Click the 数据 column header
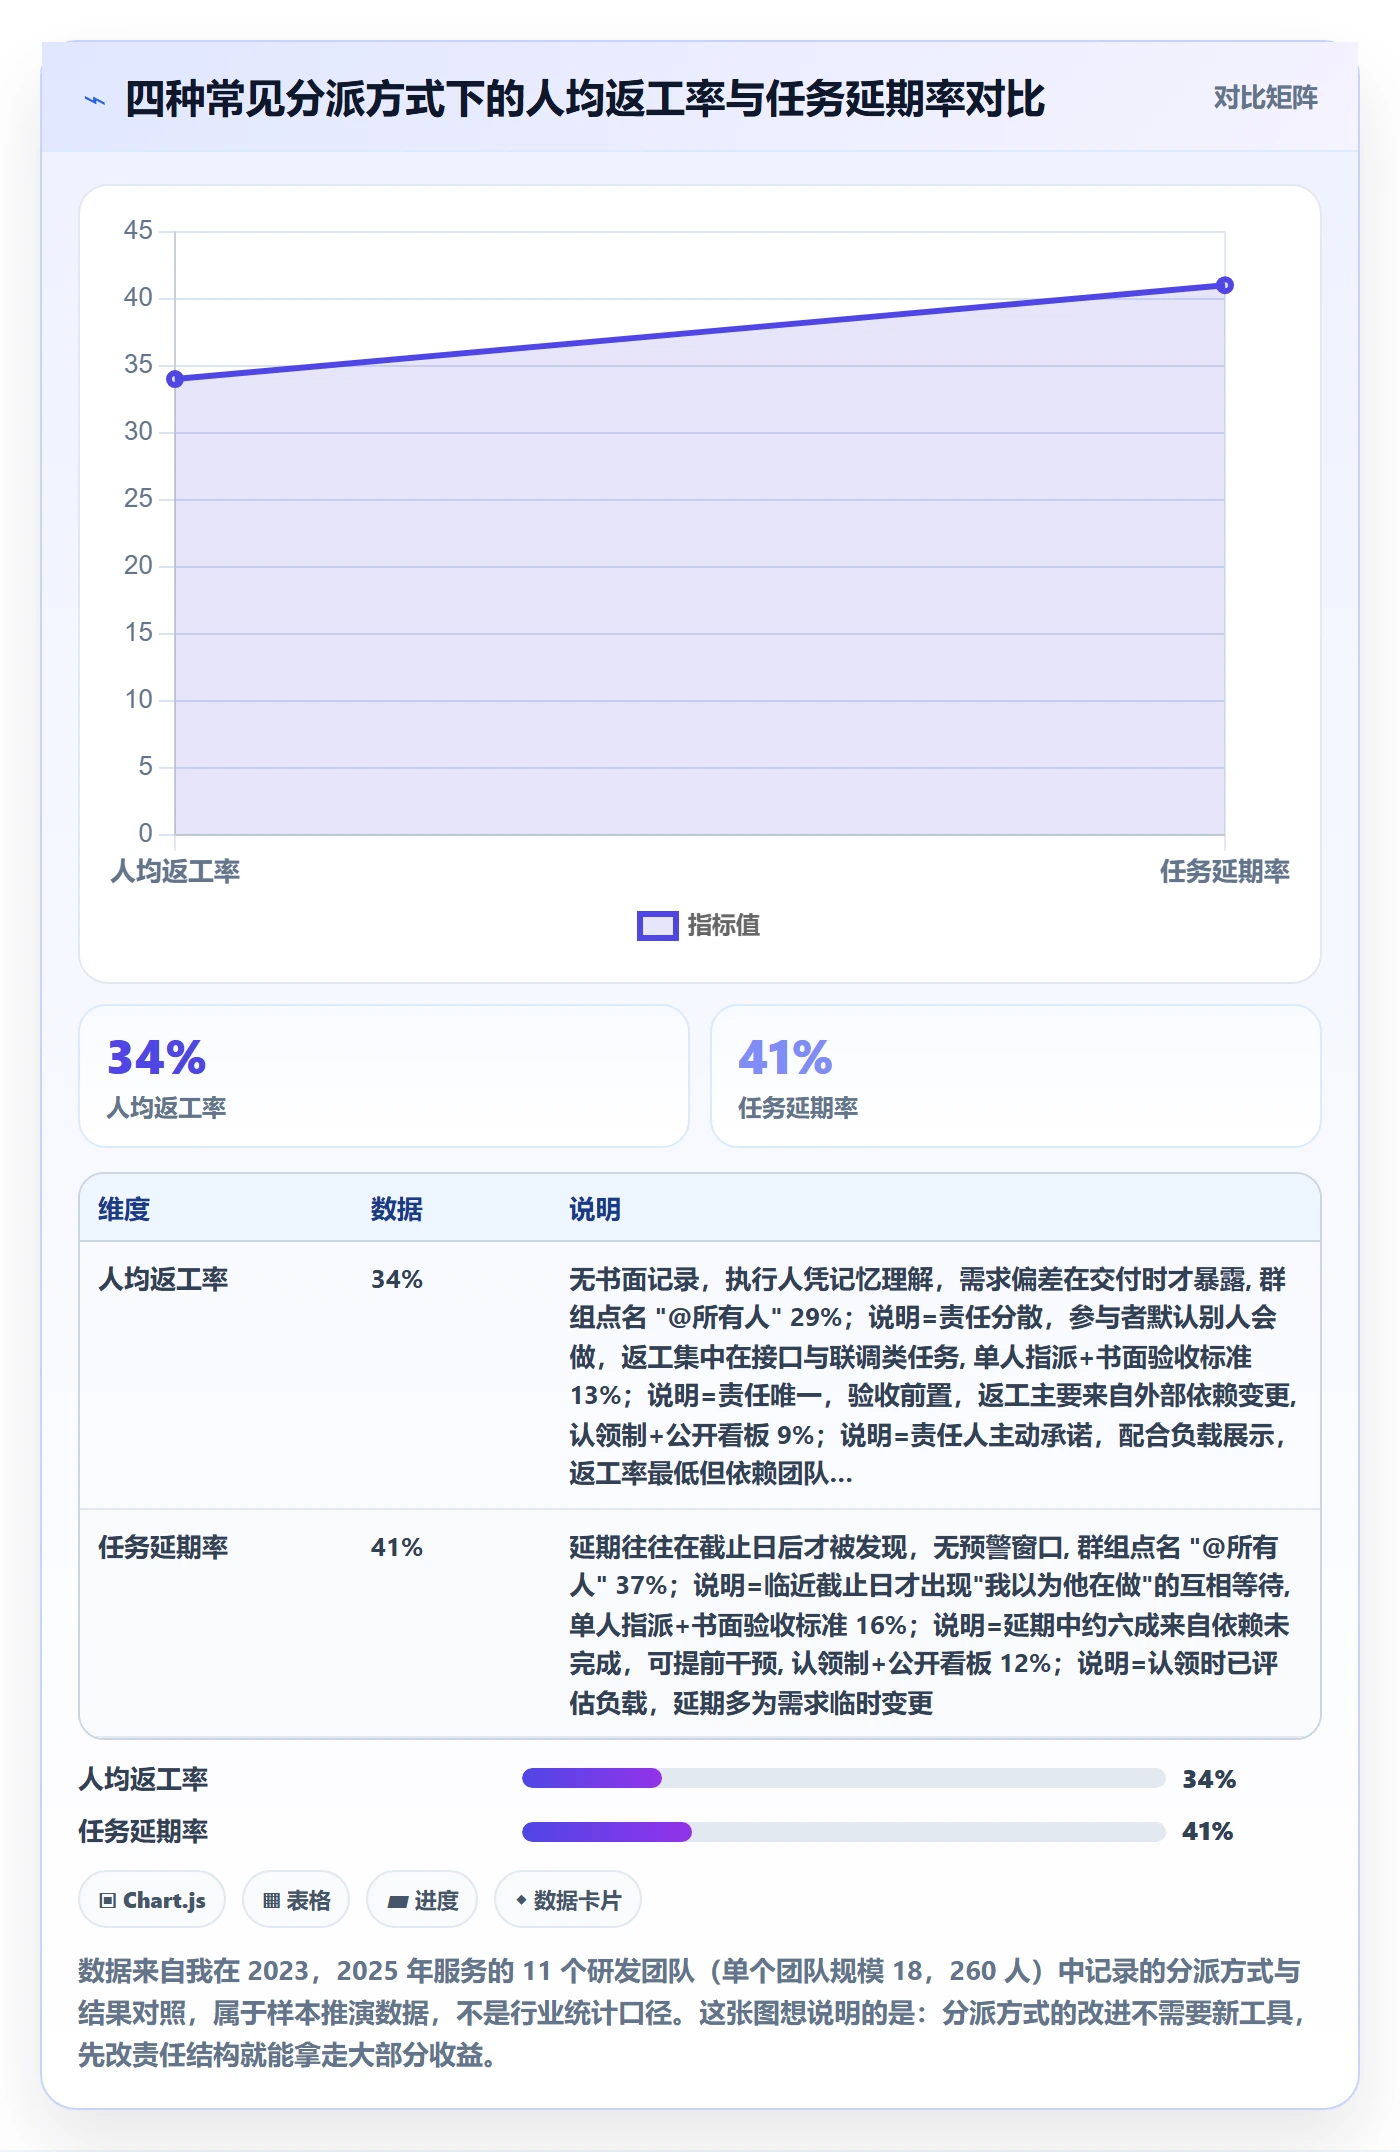The image size is (1400, 2152). pos(397,1209)
